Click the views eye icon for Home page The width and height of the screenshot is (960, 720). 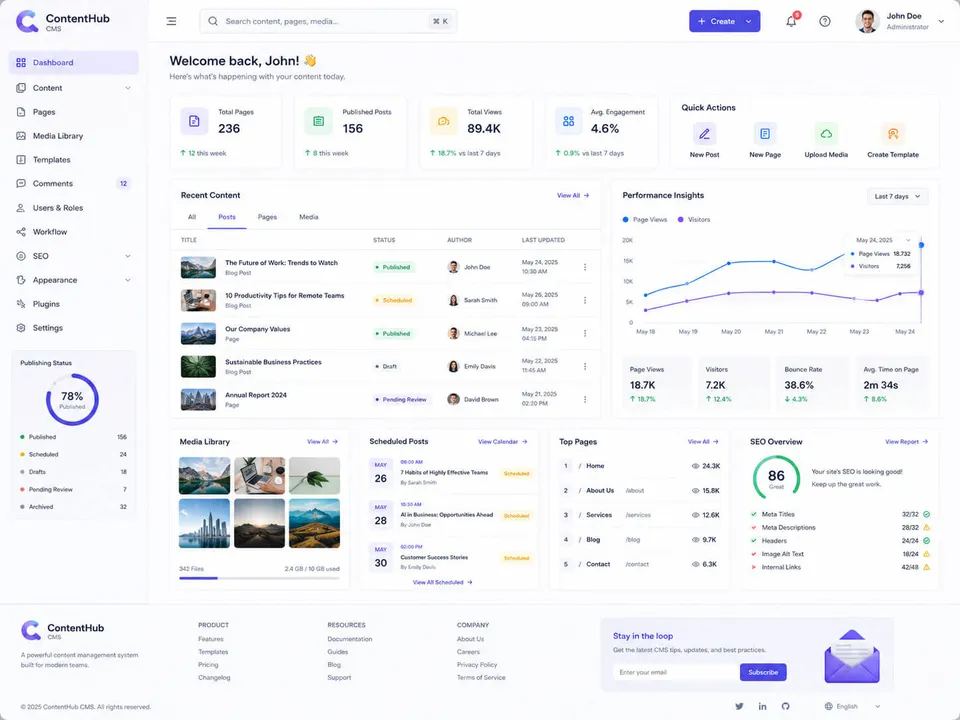[695, 466]
